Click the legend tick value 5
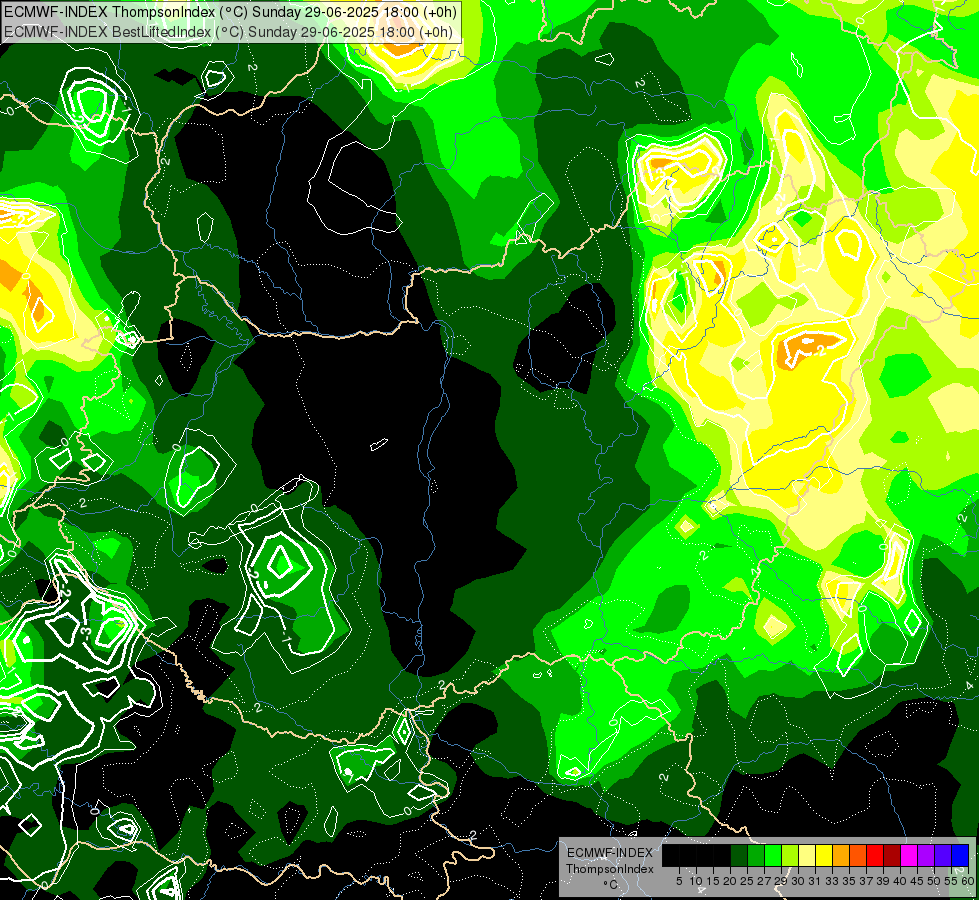 [679, 881]
